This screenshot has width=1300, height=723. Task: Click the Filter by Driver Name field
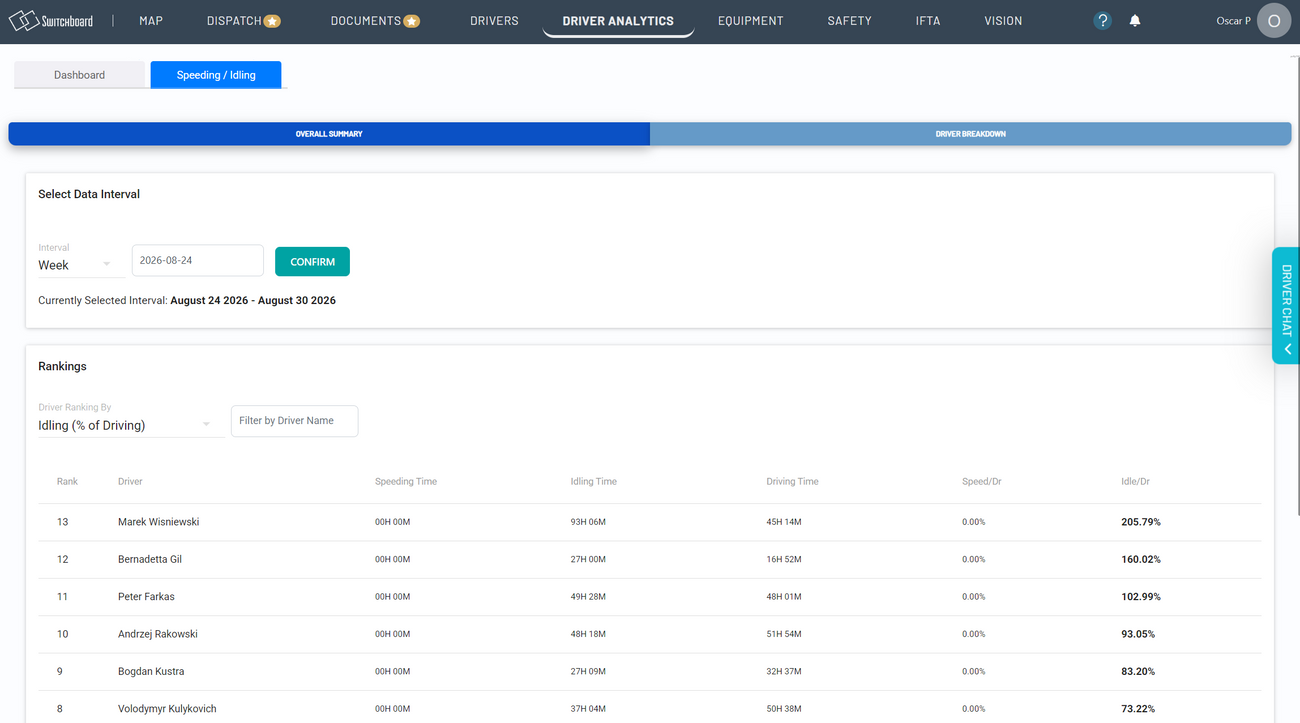tap(294, 421)
